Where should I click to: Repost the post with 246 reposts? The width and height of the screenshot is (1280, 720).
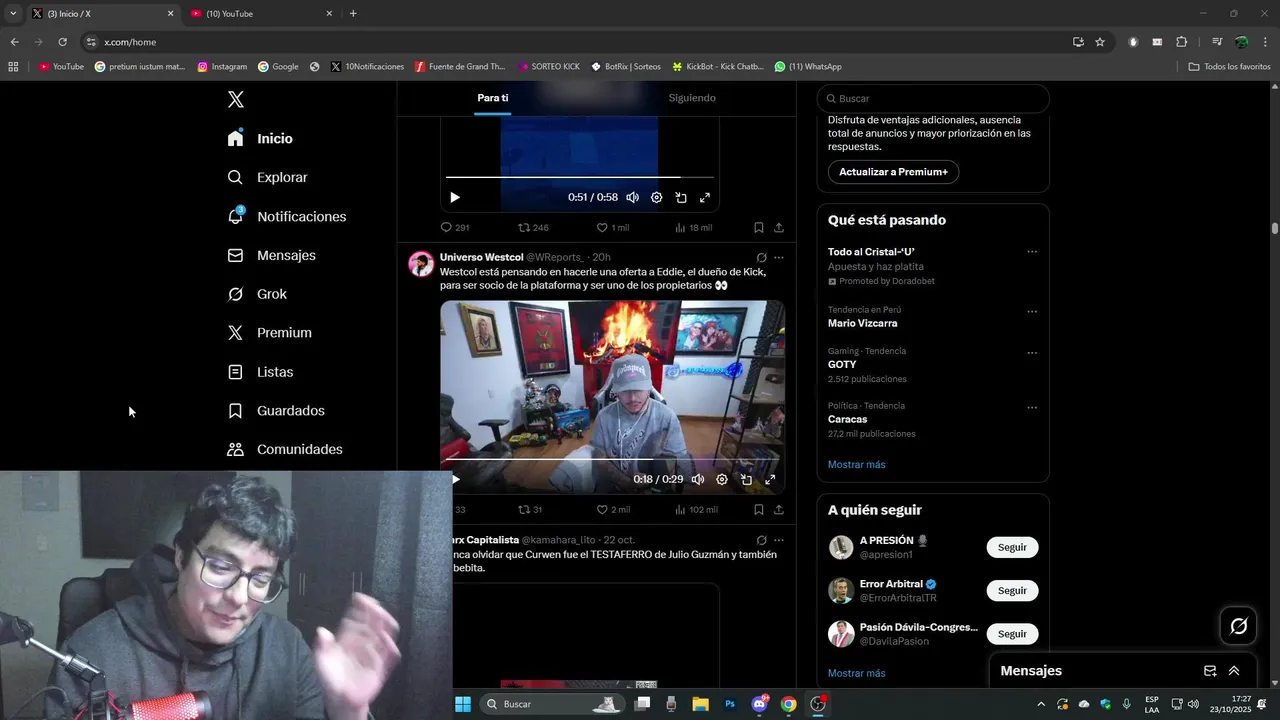tap(533, 228)
